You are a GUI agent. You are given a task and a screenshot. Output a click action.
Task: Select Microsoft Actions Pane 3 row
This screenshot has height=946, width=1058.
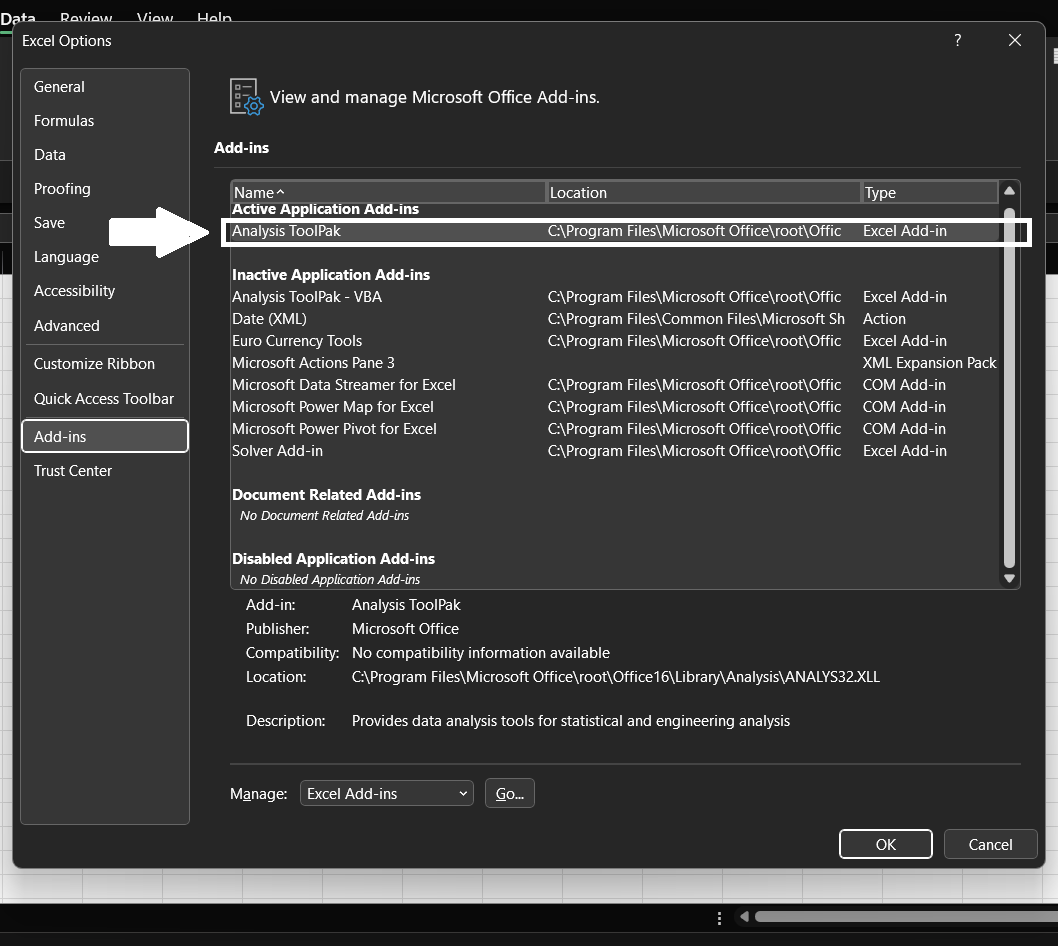(x=615, y=363)
